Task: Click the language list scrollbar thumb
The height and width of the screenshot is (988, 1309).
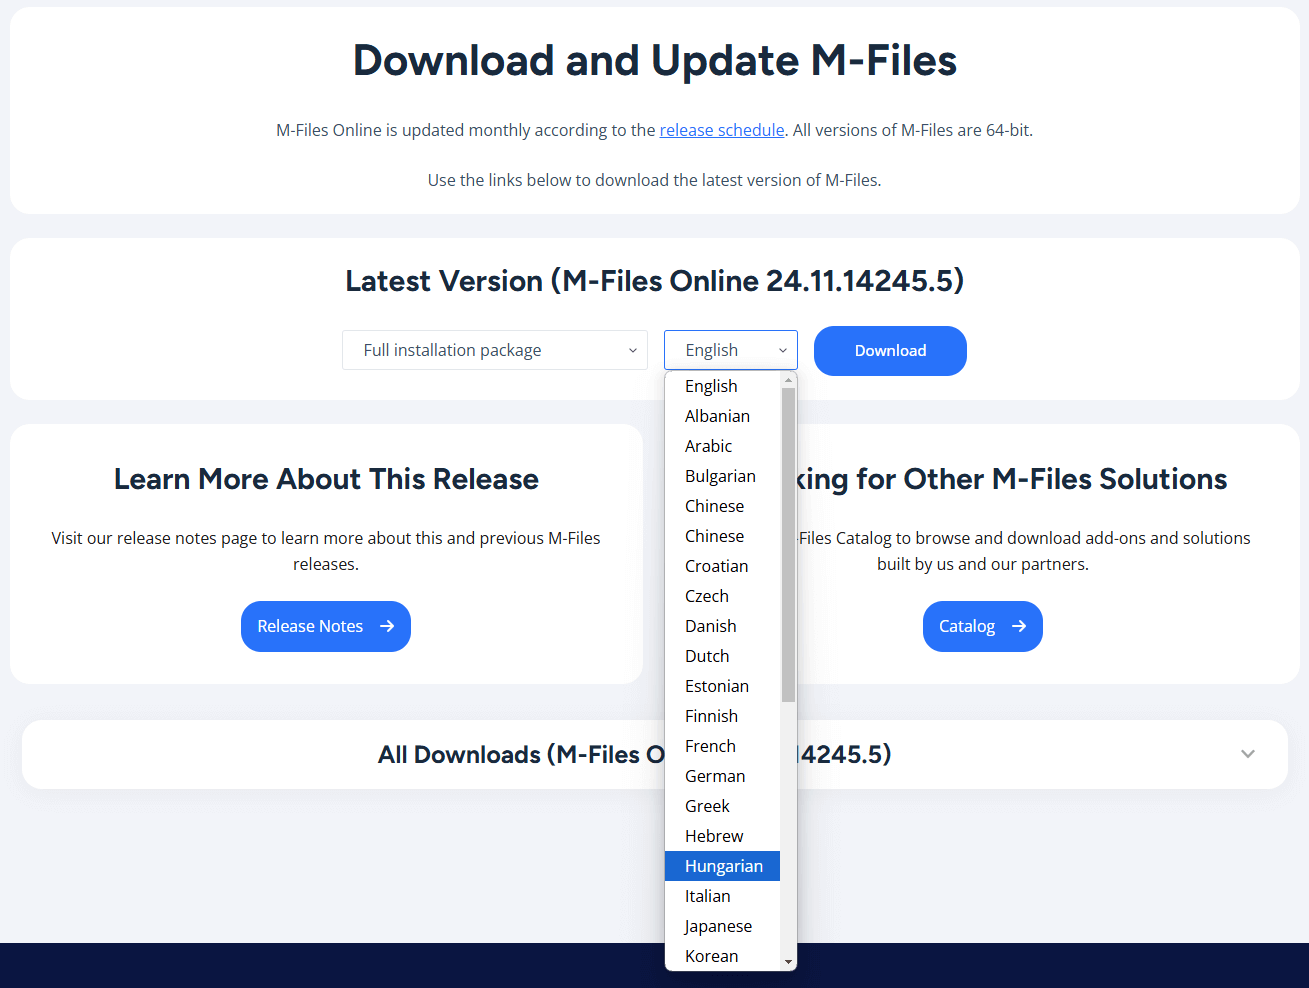Action: (x=788, y=545)
